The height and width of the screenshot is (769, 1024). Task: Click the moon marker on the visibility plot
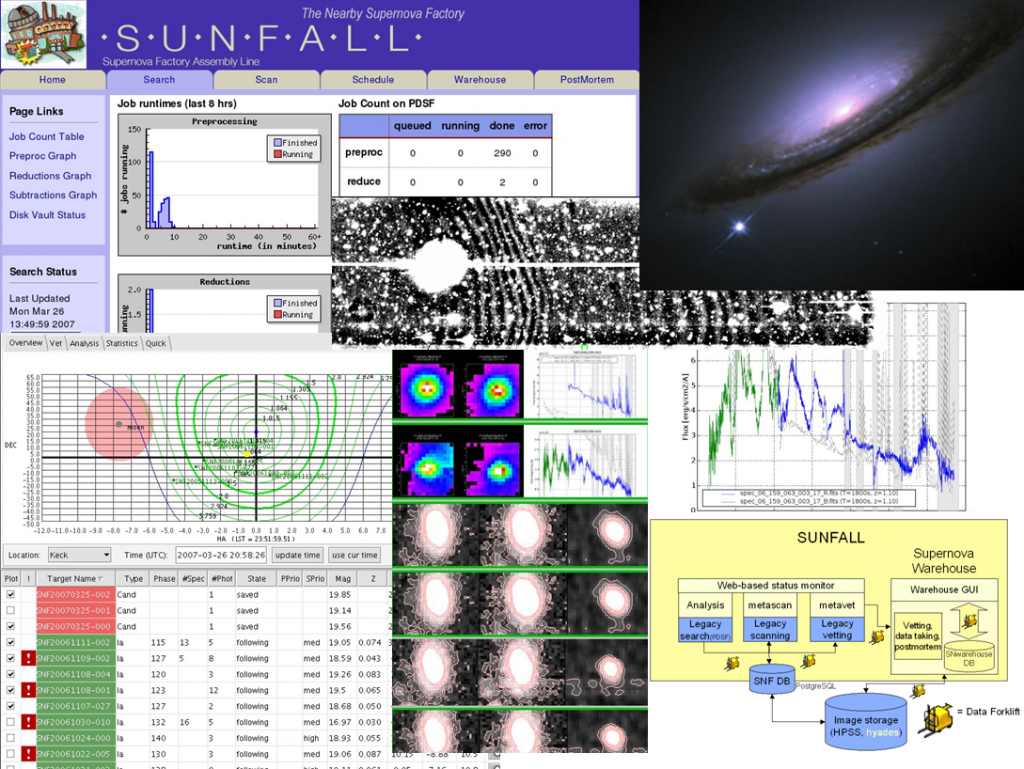click(117, 424)
